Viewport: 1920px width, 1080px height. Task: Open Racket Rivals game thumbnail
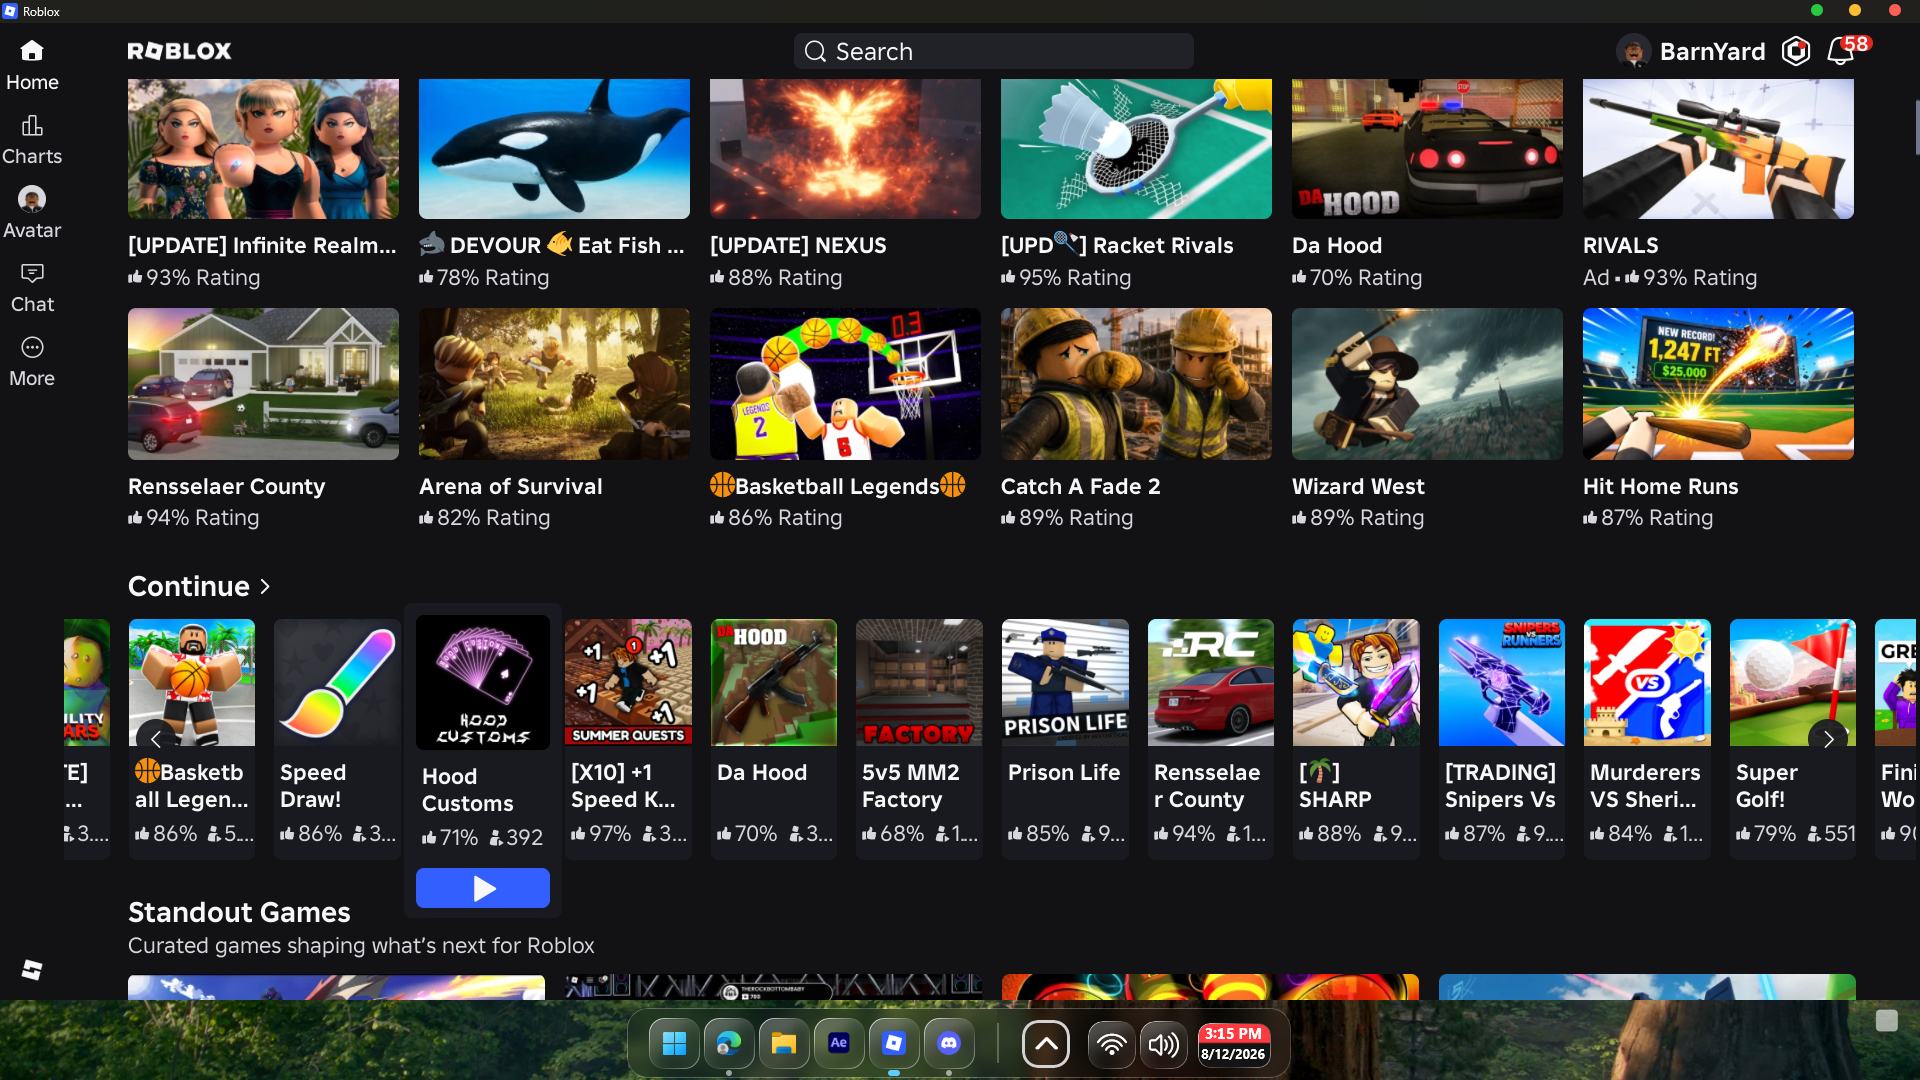pos(1136,149)
